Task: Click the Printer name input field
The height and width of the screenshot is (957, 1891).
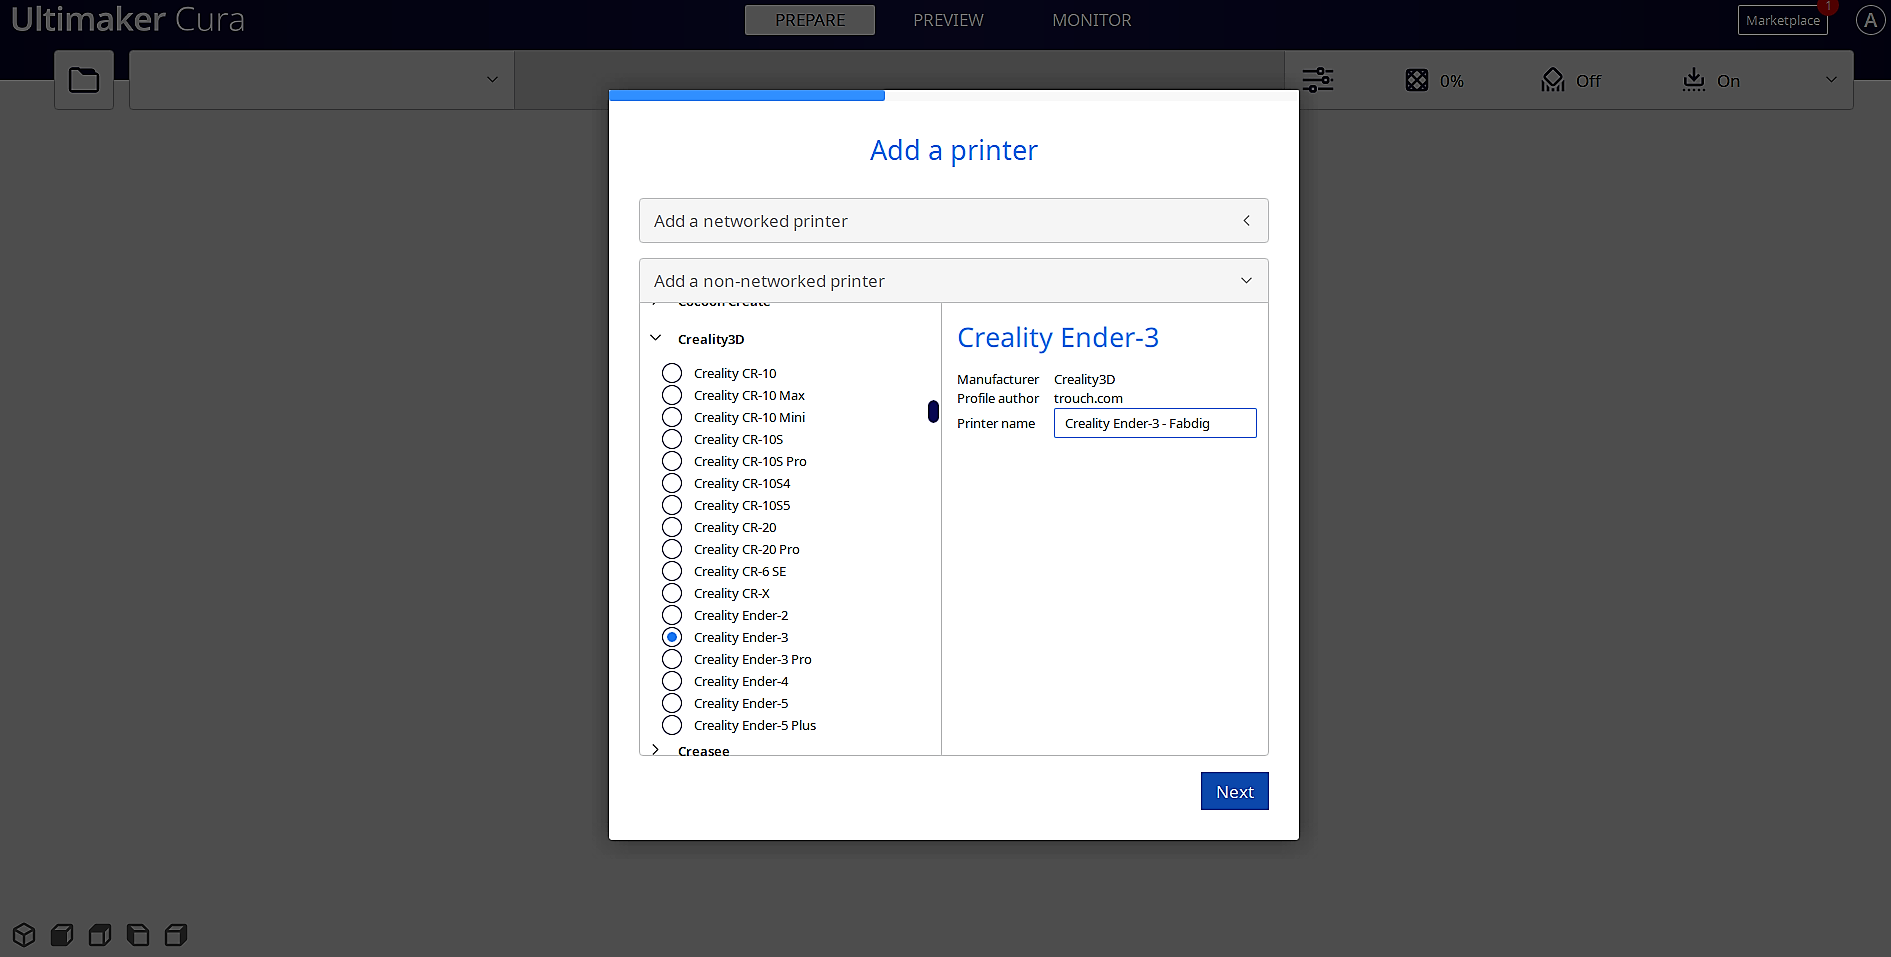Action: coord(1155,423)
